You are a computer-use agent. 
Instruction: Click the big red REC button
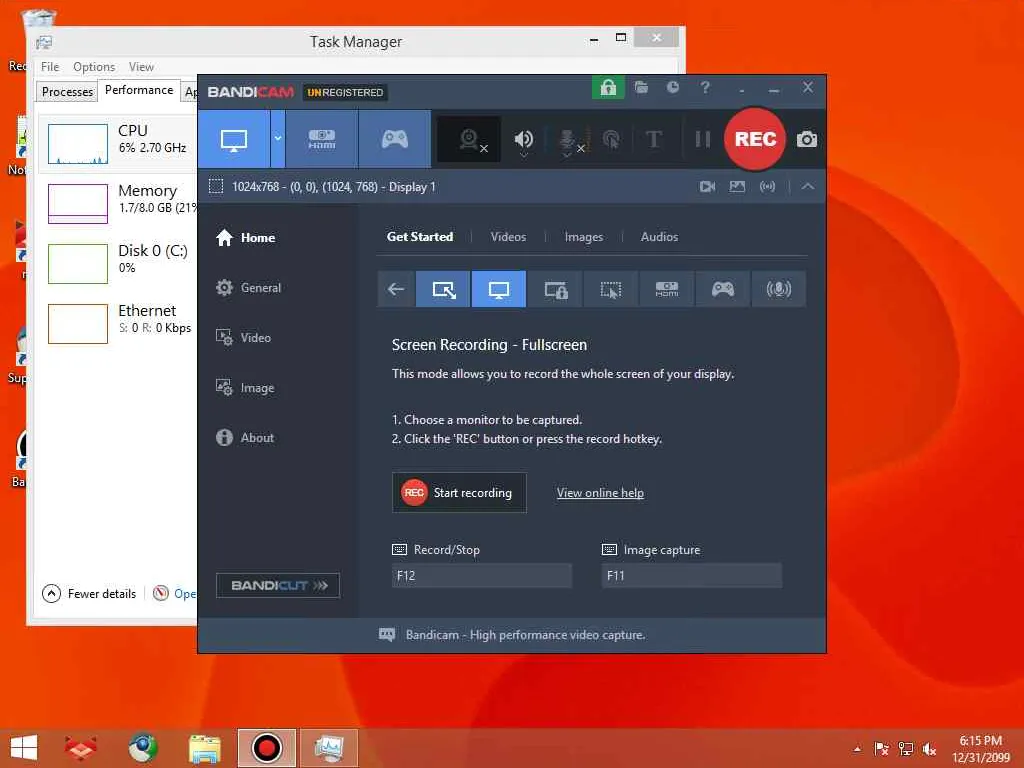(755, 139)
